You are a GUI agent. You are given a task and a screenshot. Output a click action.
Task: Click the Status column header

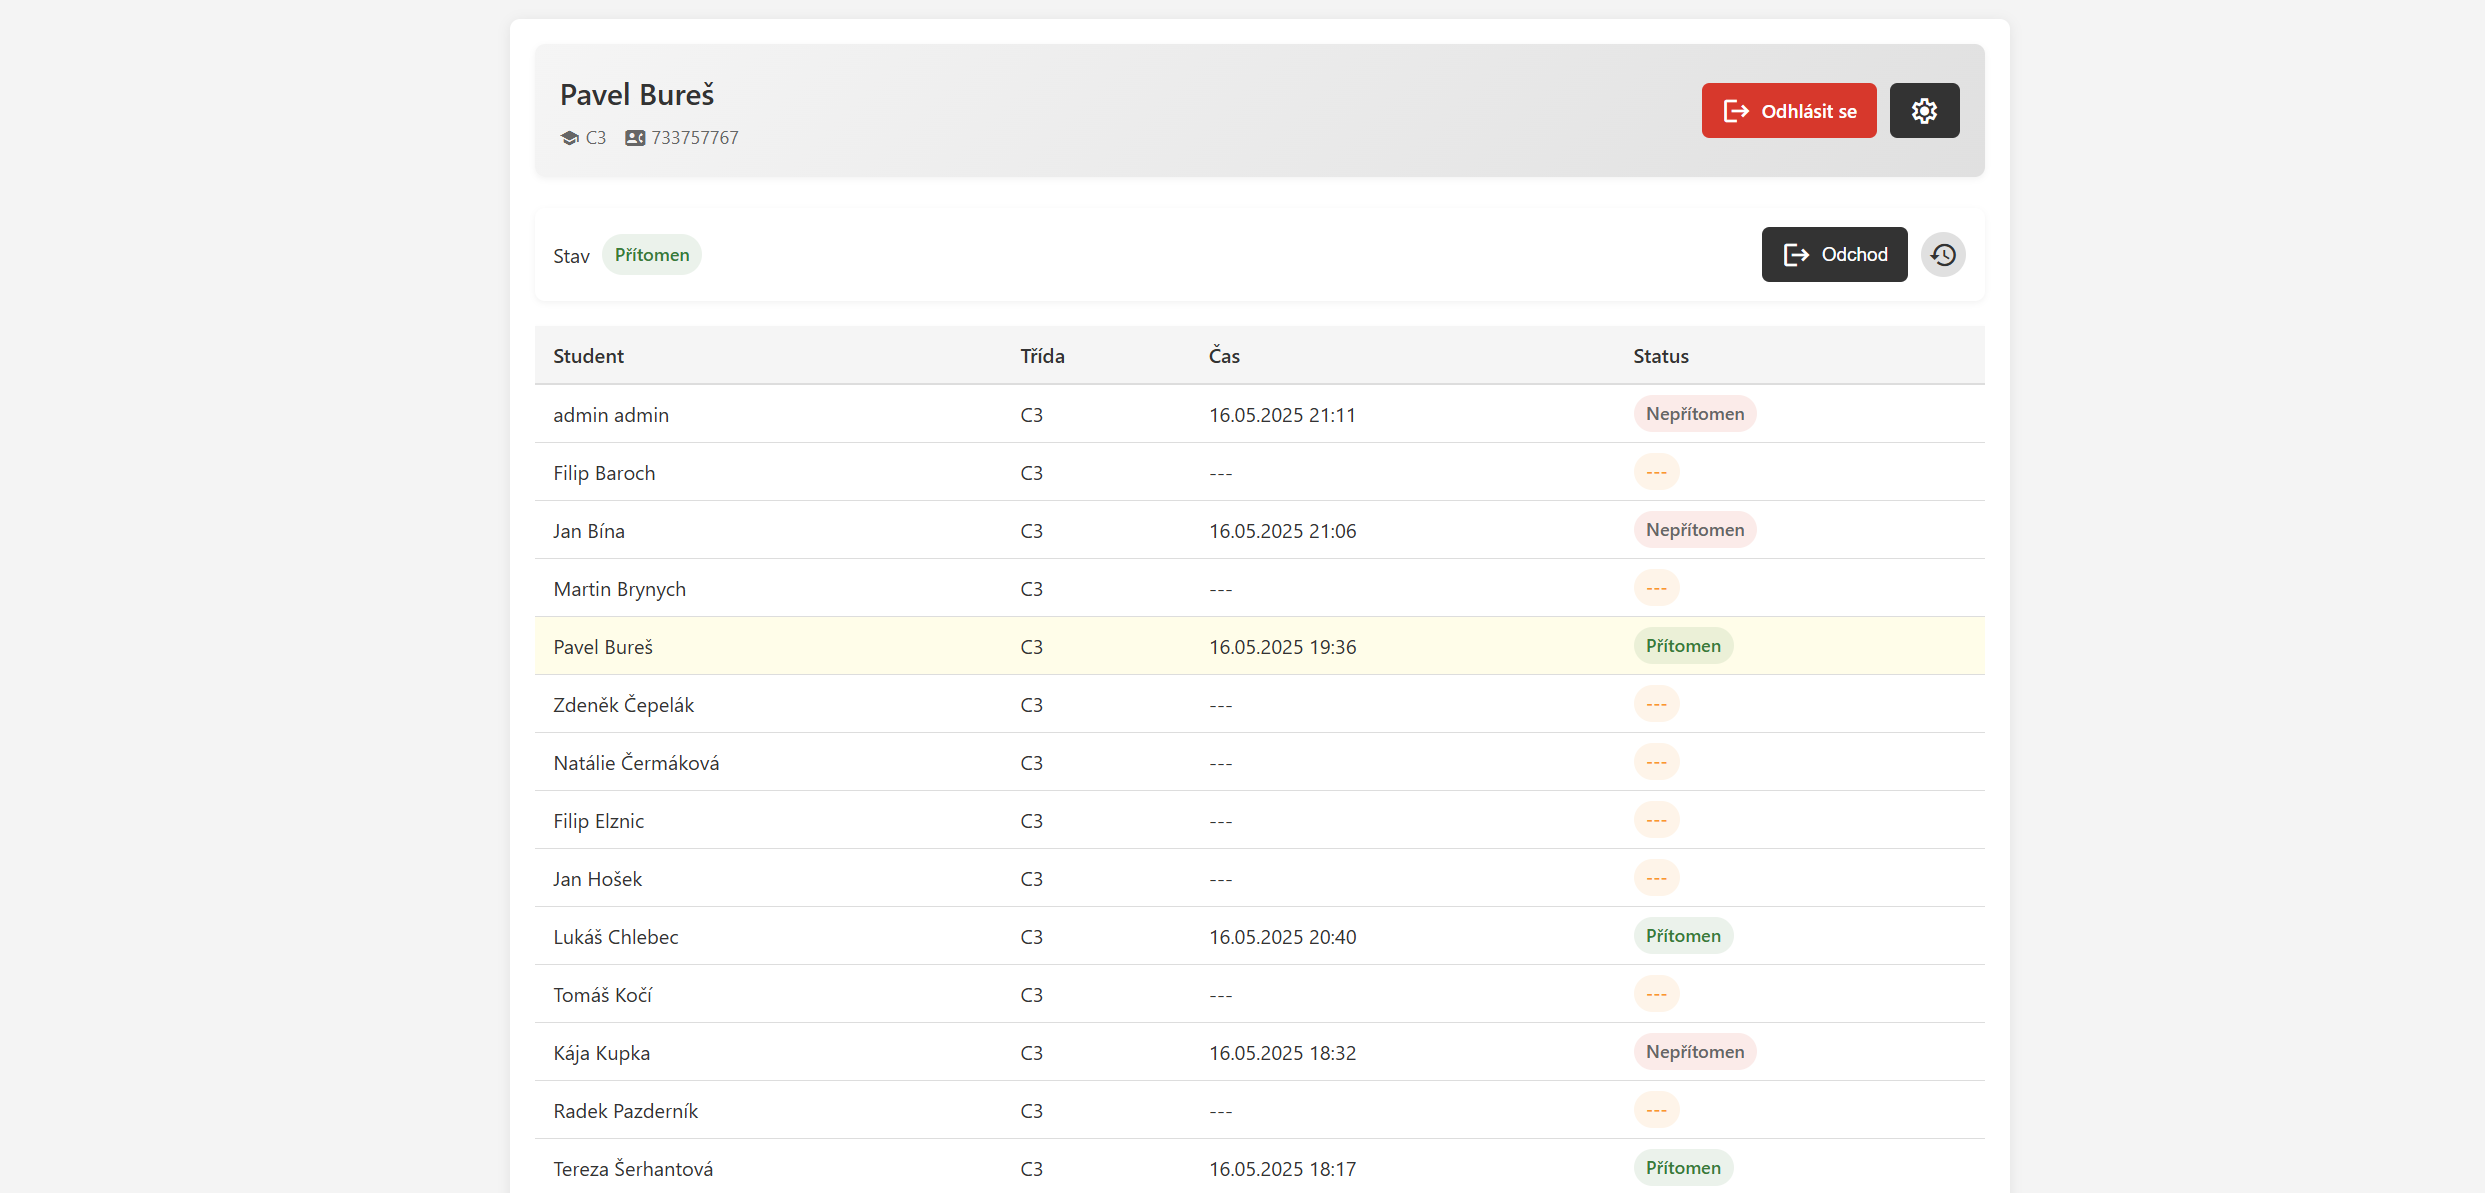pyautogui.click(x=1661, y=356)
